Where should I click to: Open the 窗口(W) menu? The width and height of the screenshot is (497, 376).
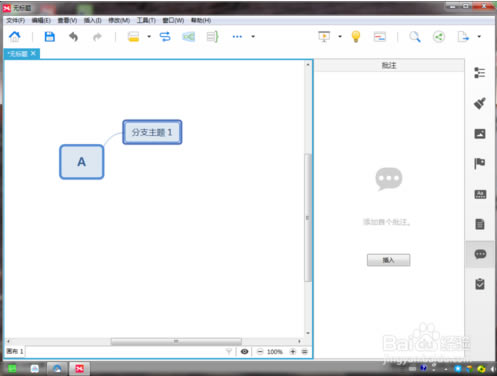coord(173,20)
